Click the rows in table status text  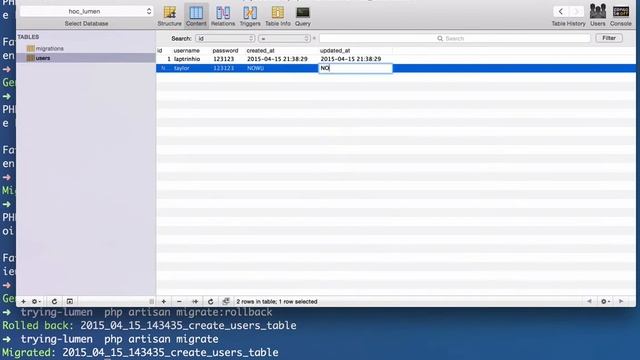pos(277,302)
